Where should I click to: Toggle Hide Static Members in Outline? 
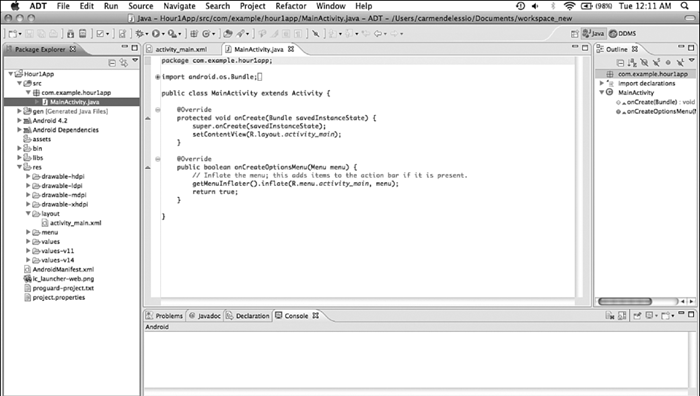pos(656,63)
